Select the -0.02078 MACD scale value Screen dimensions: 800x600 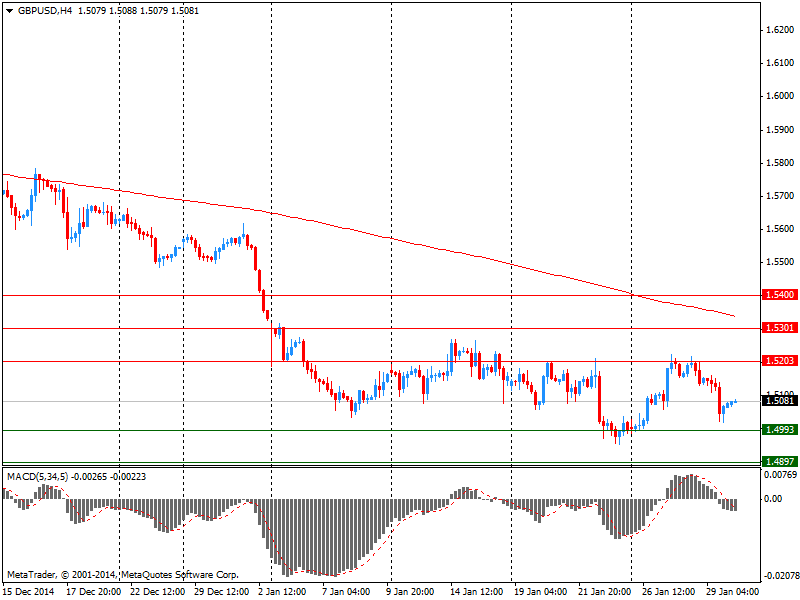pyautogui.click(x=780, y=576)
